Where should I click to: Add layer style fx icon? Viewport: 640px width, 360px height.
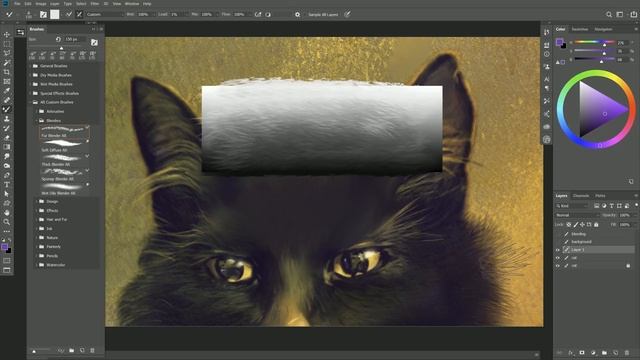(x=571, y=353)
